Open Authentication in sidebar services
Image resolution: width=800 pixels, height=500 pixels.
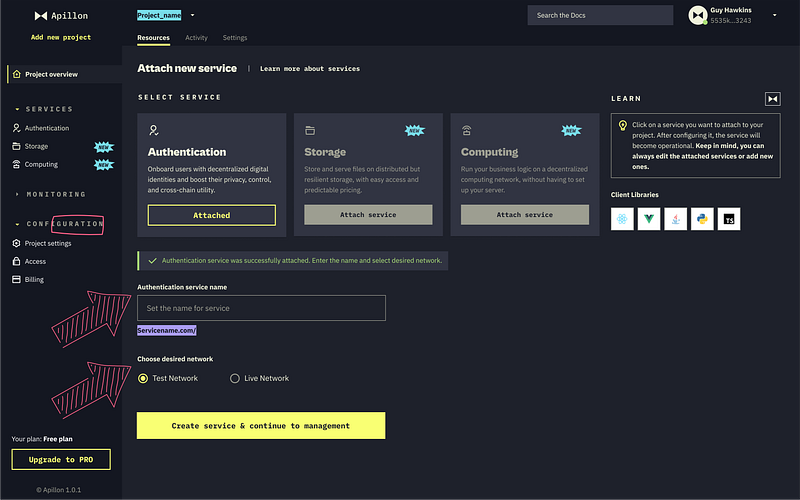47,128
